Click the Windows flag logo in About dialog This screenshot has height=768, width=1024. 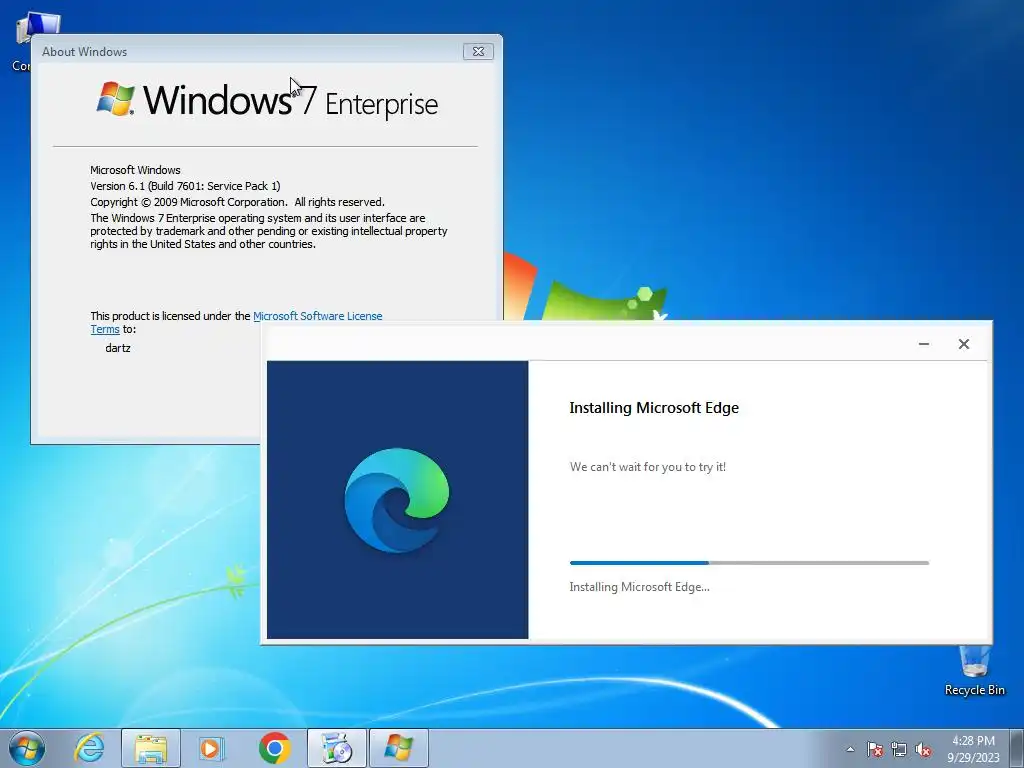tap(116, 99)
